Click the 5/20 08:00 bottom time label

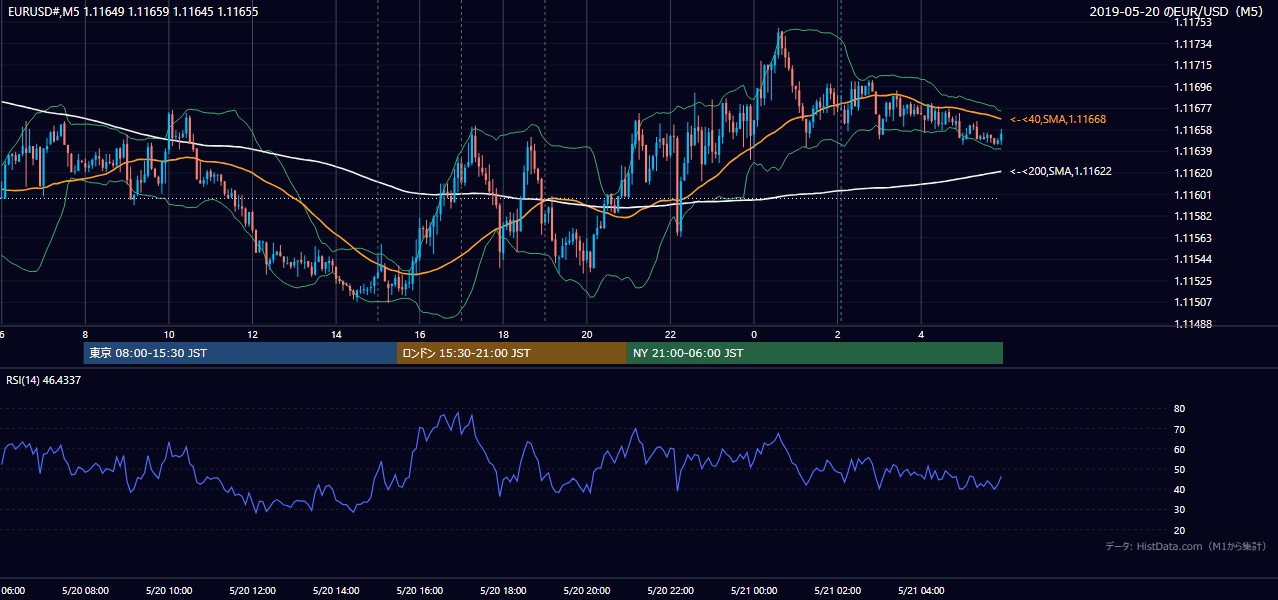(x=85, y=590)
